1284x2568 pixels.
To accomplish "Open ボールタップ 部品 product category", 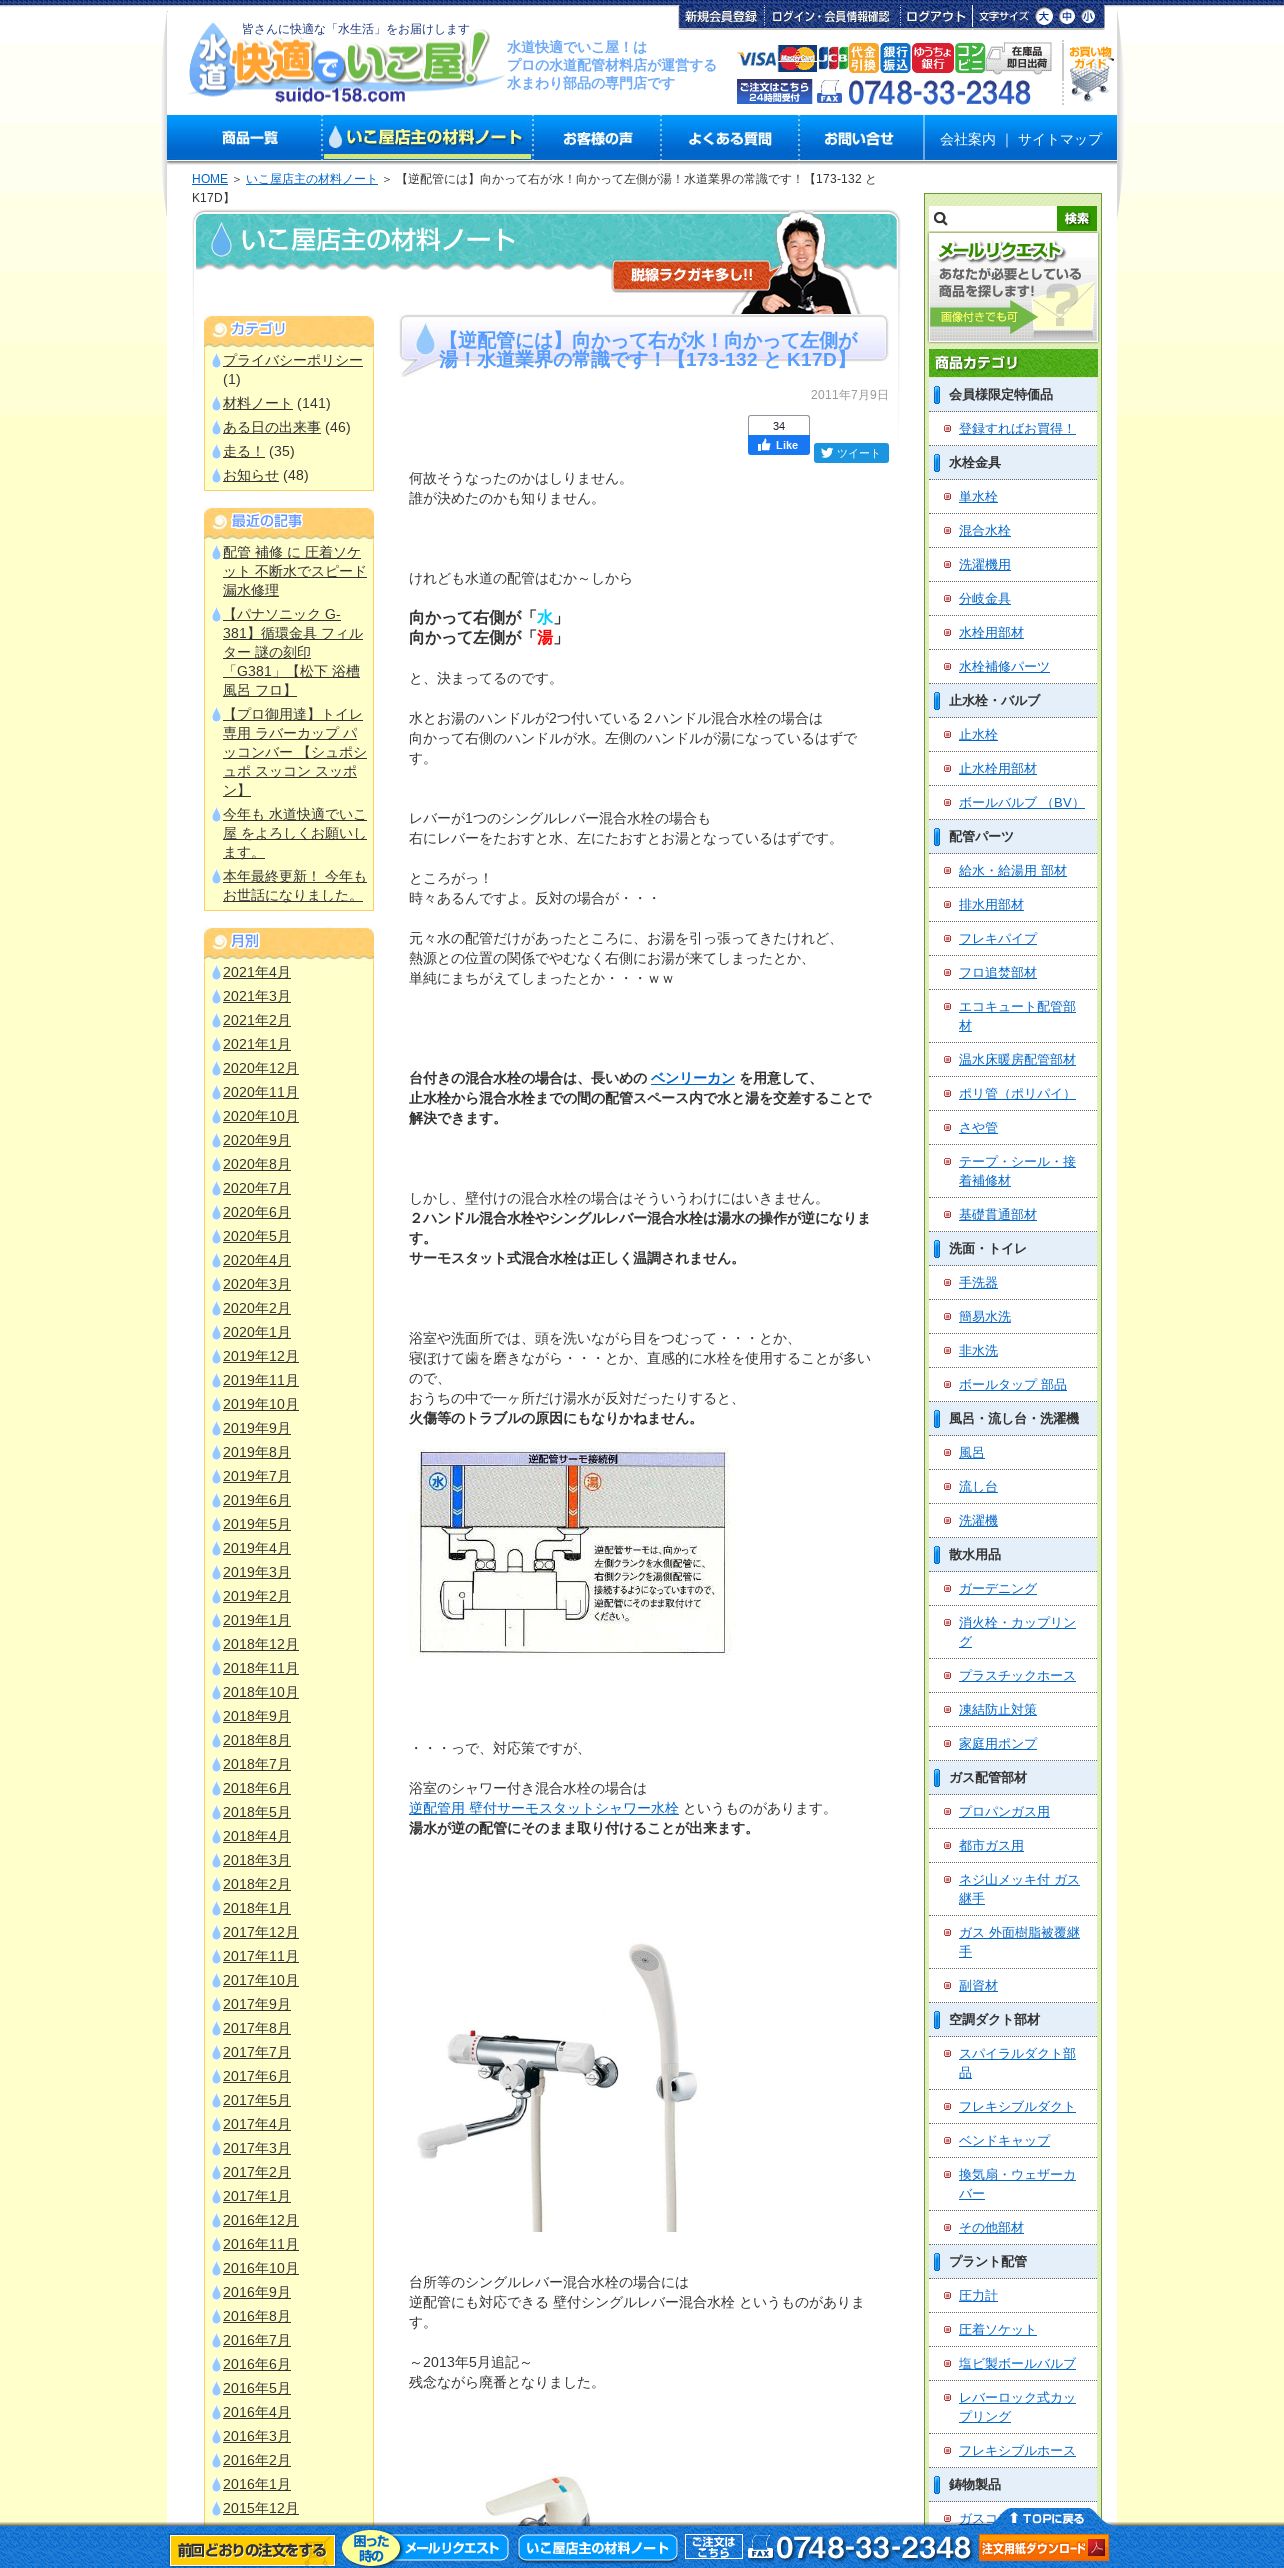I will (x=1012, y=1385).
